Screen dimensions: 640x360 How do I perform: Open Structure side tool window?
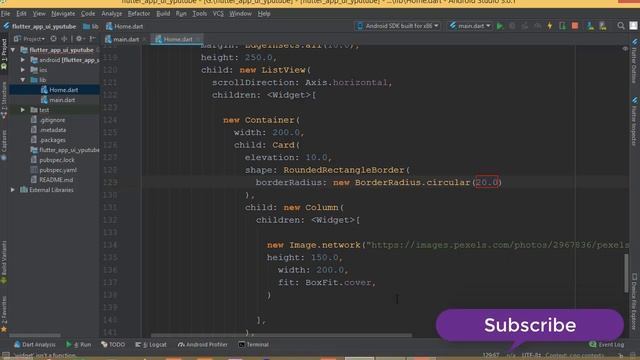pyautogui.click(x=4, y=100)
